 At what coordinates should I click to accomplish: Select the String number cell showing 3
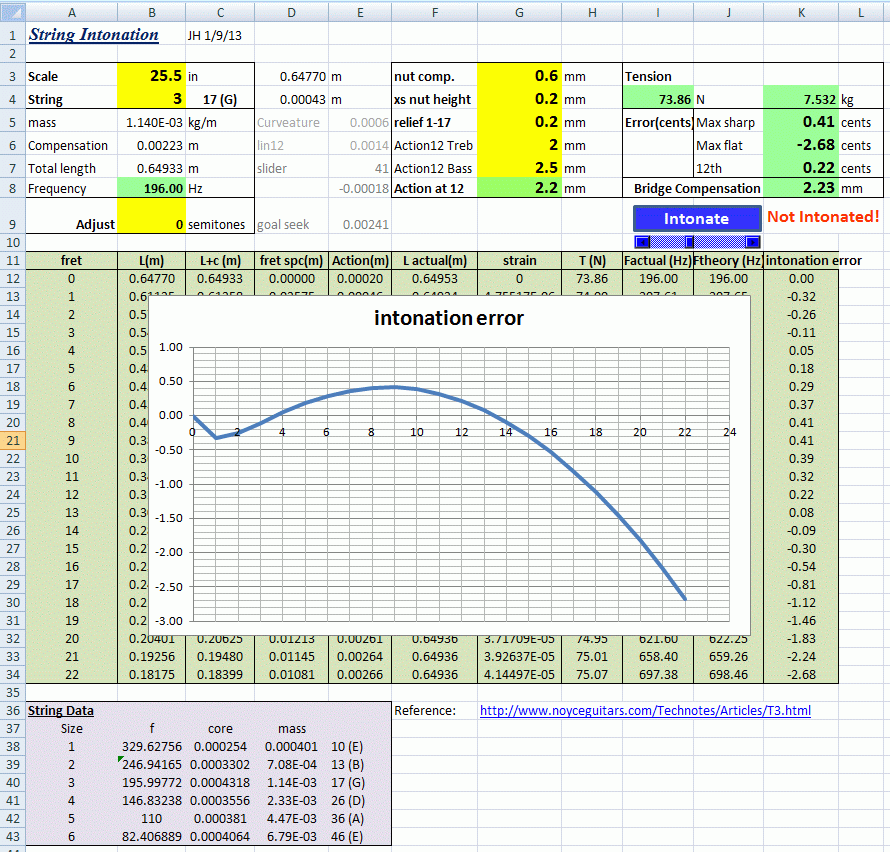click(x=152, y=99)
